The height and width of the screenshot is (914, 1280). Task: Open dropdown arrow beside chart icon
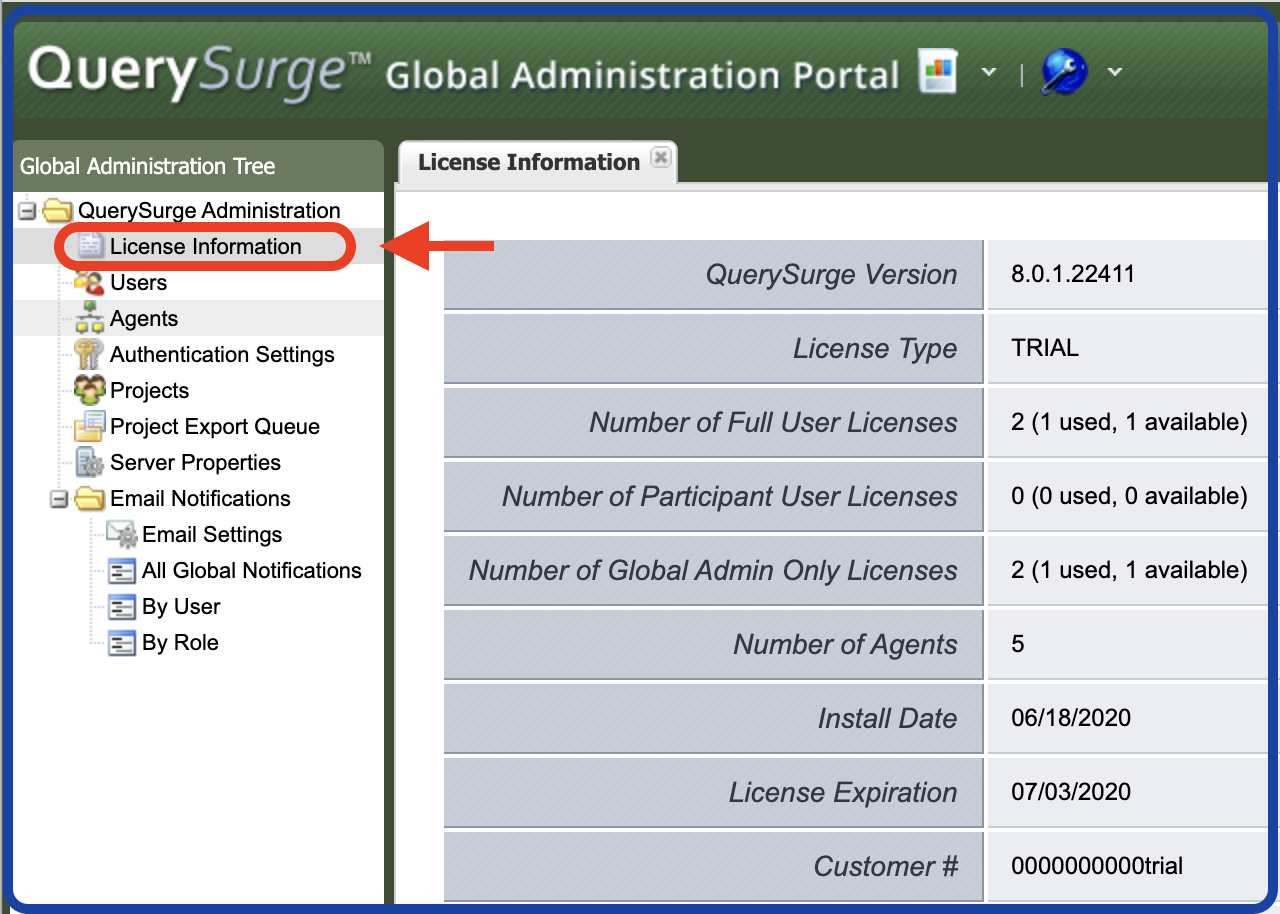pyautogui.click(x=989, y=72)
